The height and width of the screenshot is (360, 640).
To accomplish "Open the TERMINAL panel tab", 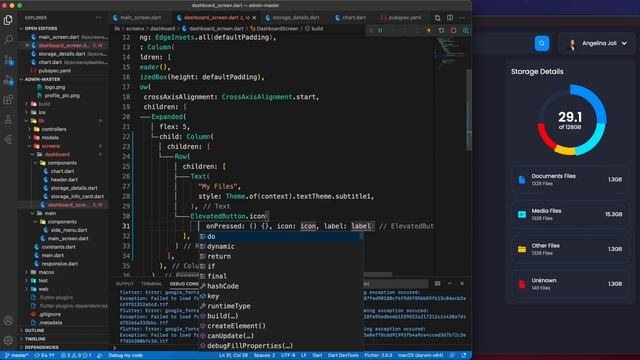I will pyautogui.click(x=151, y=284).
